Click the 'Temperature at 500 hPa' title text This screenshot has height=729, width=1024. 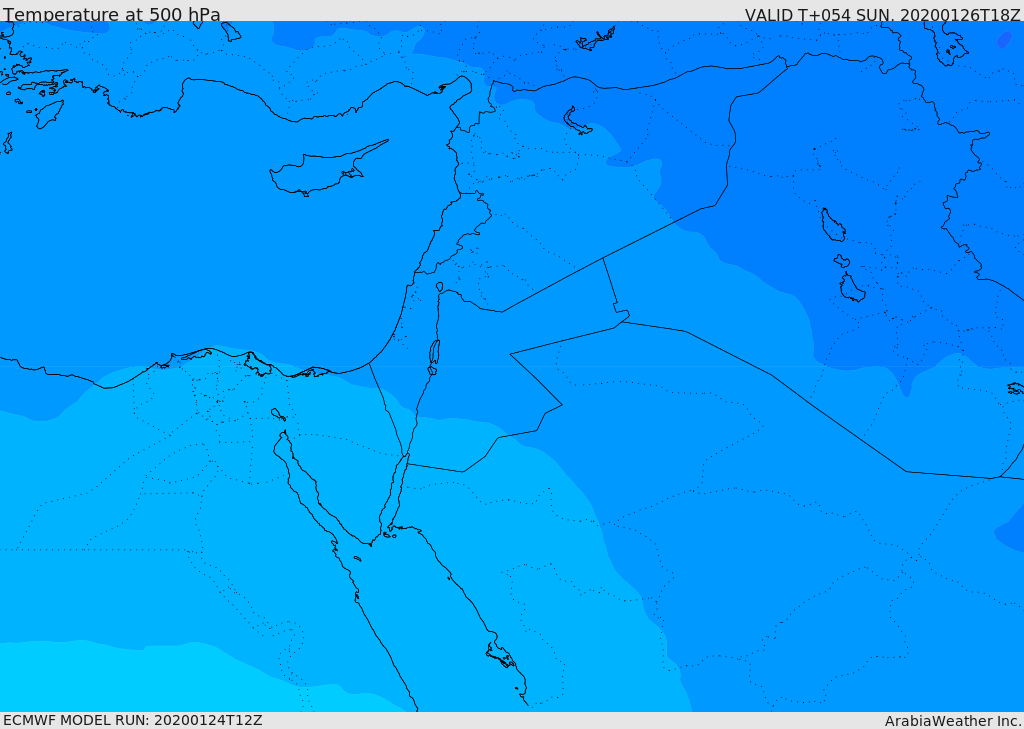[x=112, y=14]
